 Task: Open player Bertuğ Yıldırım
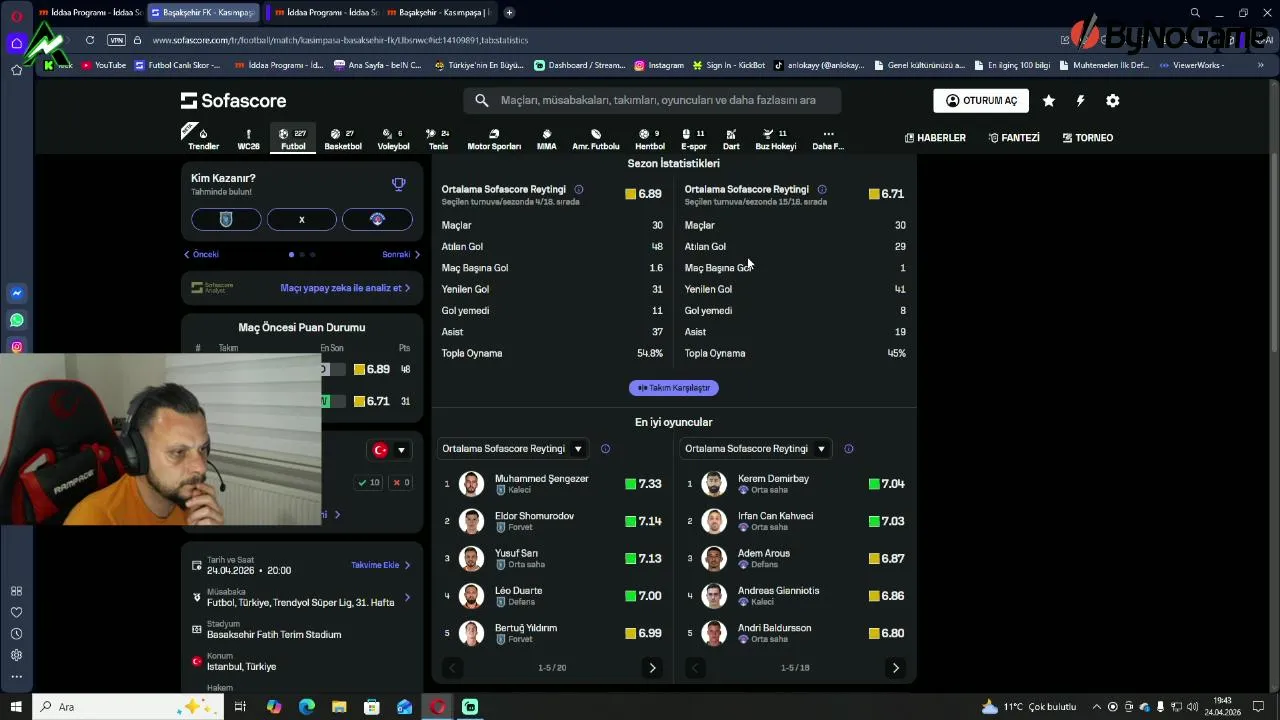pyautogui.click(x=553, y=633)
